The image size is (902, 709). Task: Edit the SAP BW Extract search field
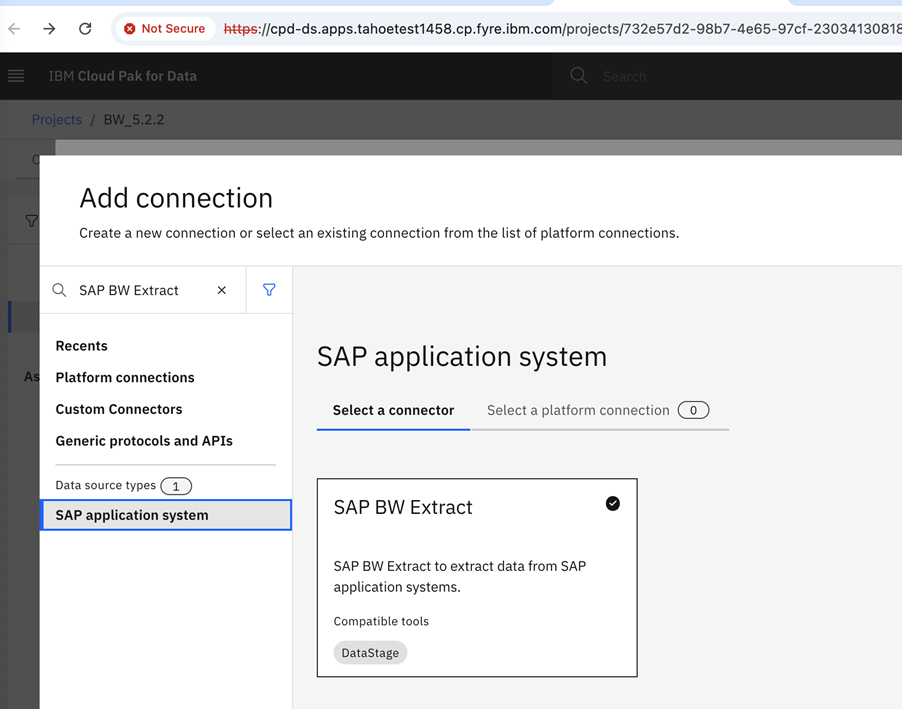click(x=144, y=290)
